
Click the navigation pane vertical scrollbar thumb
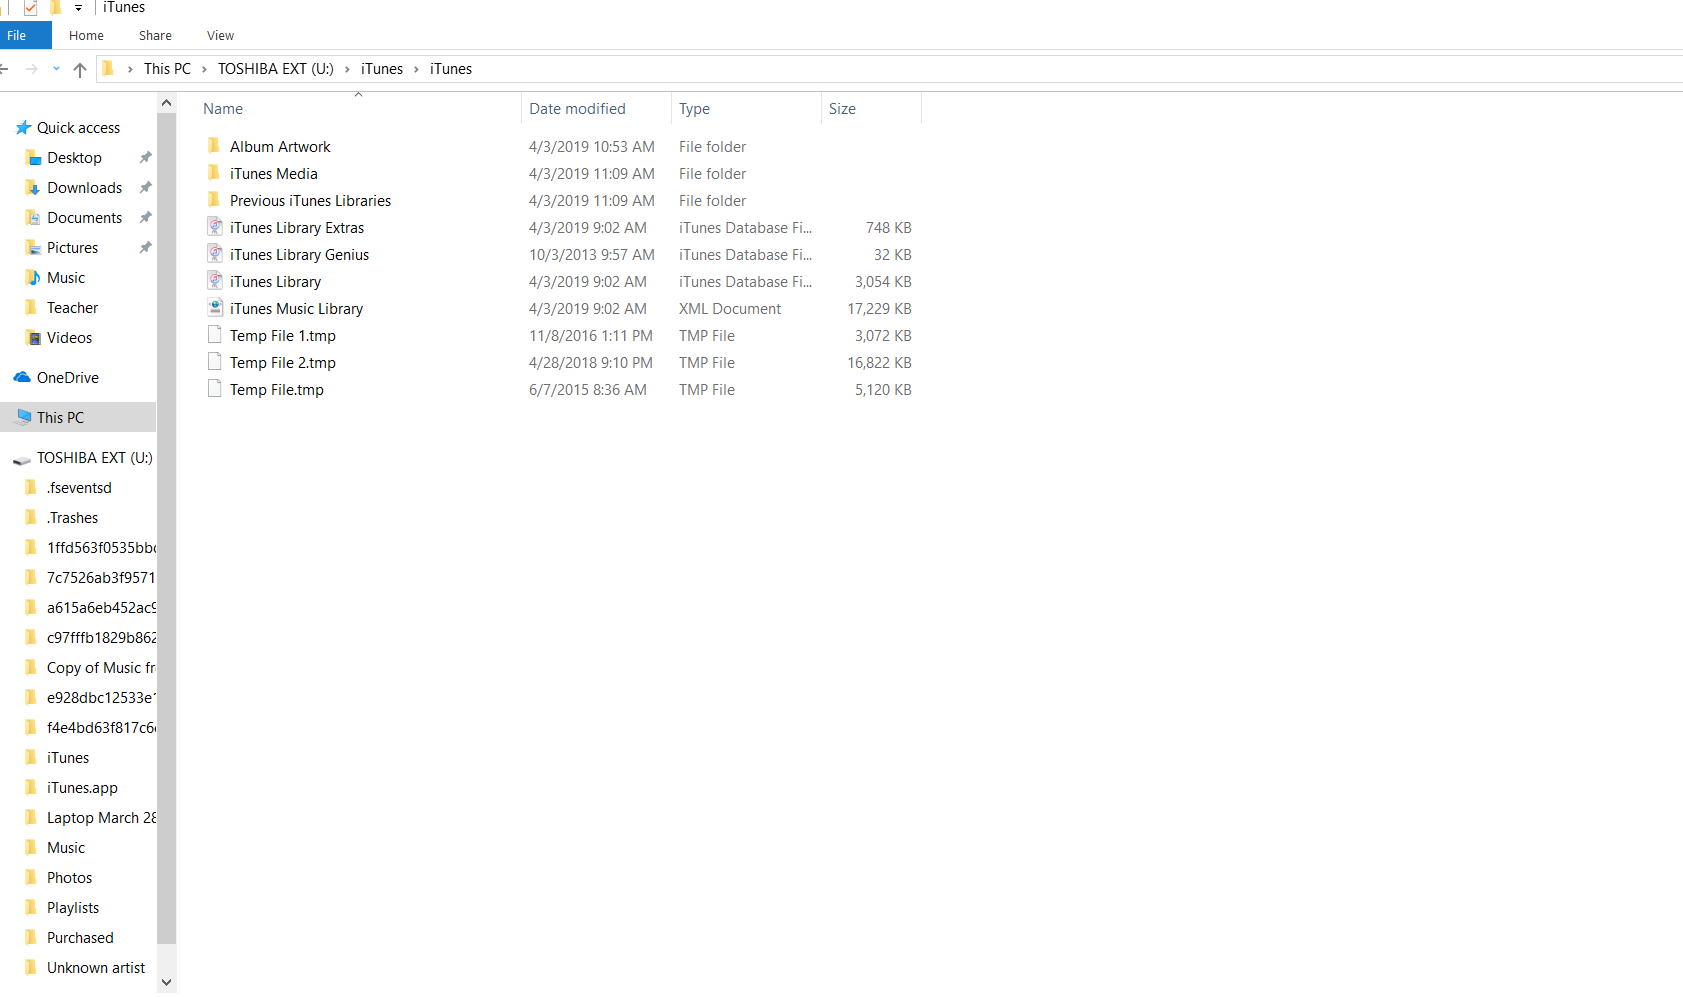[x=166, y=527]
